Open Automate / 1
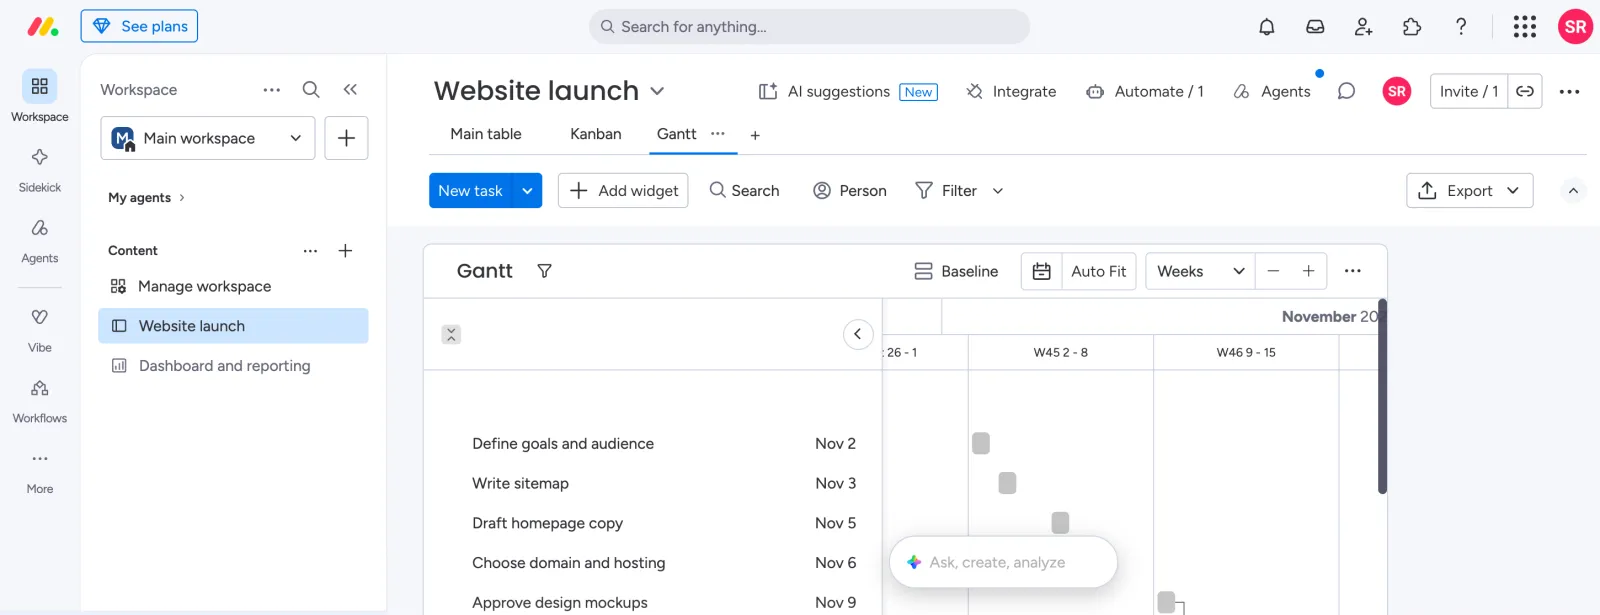1600x615 pixels. 1145,91
